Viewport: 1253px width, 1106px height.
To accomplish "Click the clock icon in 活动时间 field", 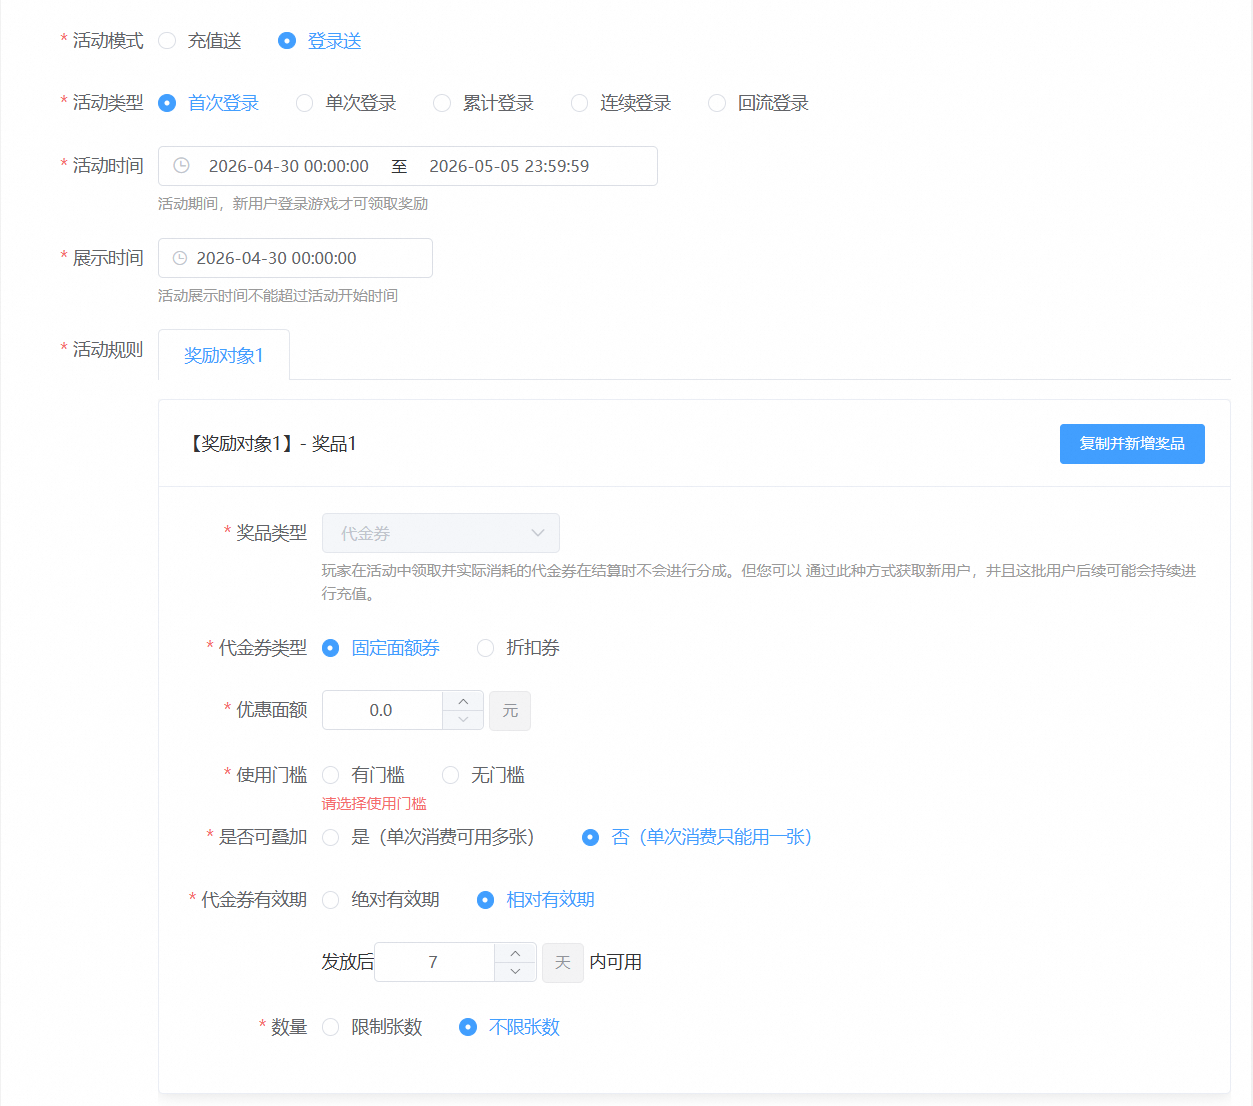I will (x=181, y=166).
